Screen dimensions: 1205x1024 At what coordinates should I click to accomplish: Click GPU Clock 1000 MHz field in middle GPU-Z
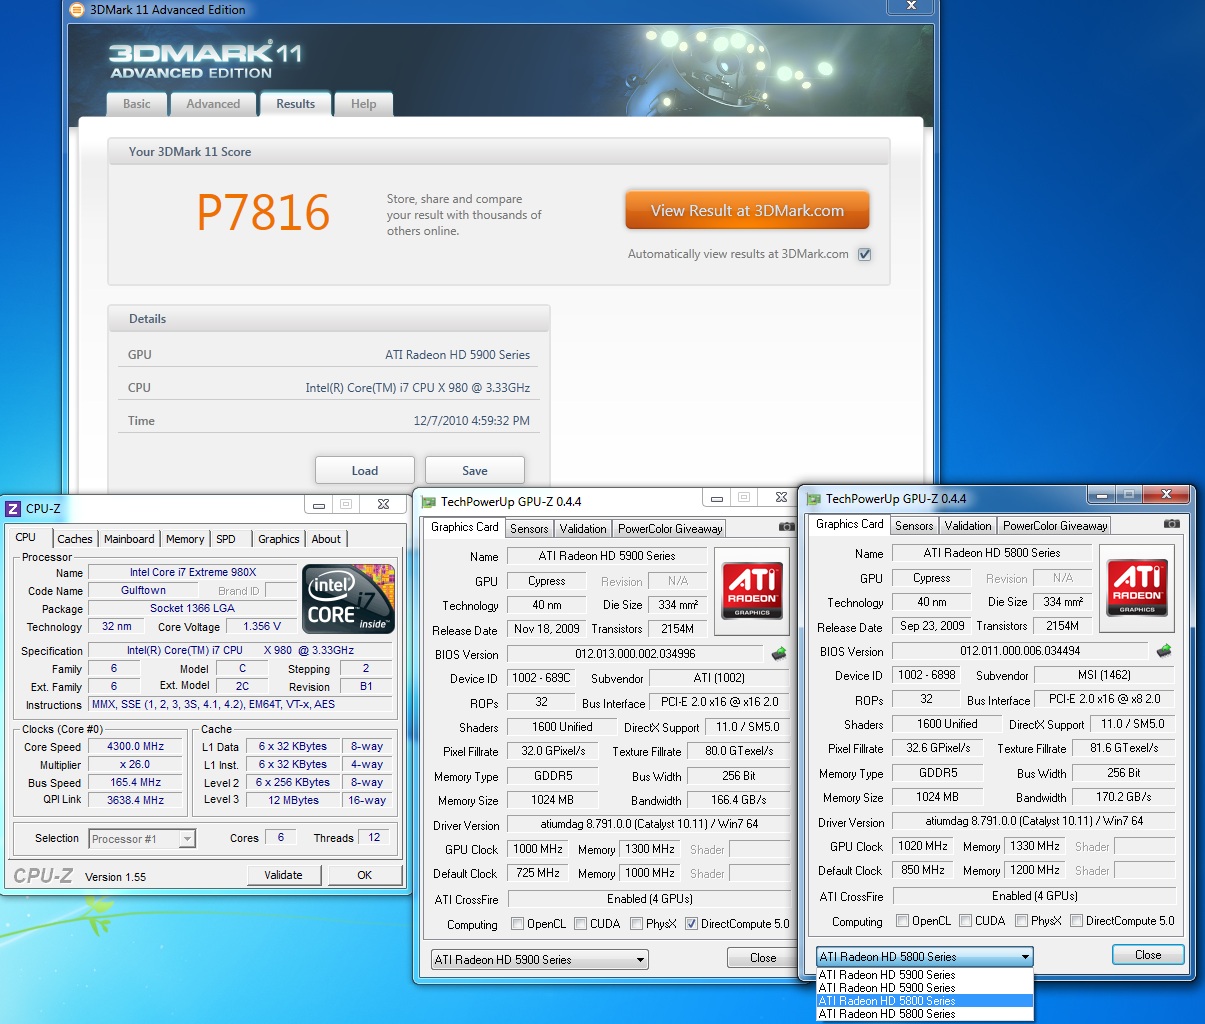(x=538, y=850)
